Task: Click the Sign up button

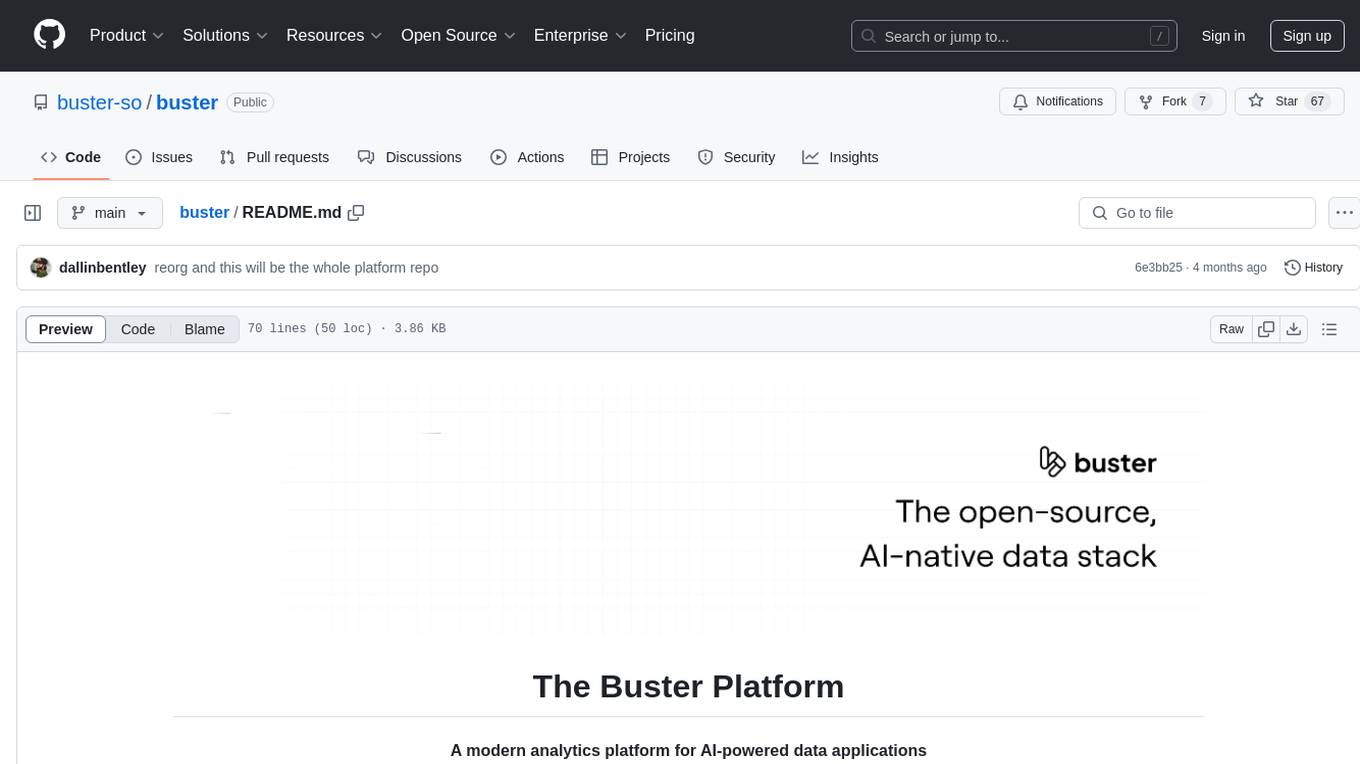Action: click(1307, 36)
